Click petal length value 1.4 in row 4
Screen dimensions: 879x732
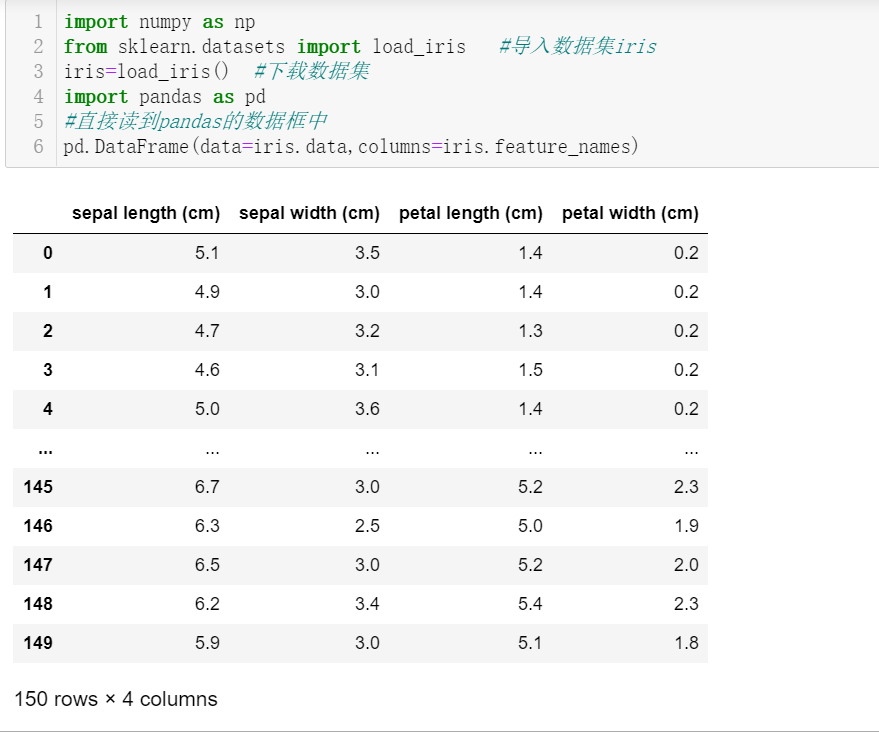click(x=530, y=409)
